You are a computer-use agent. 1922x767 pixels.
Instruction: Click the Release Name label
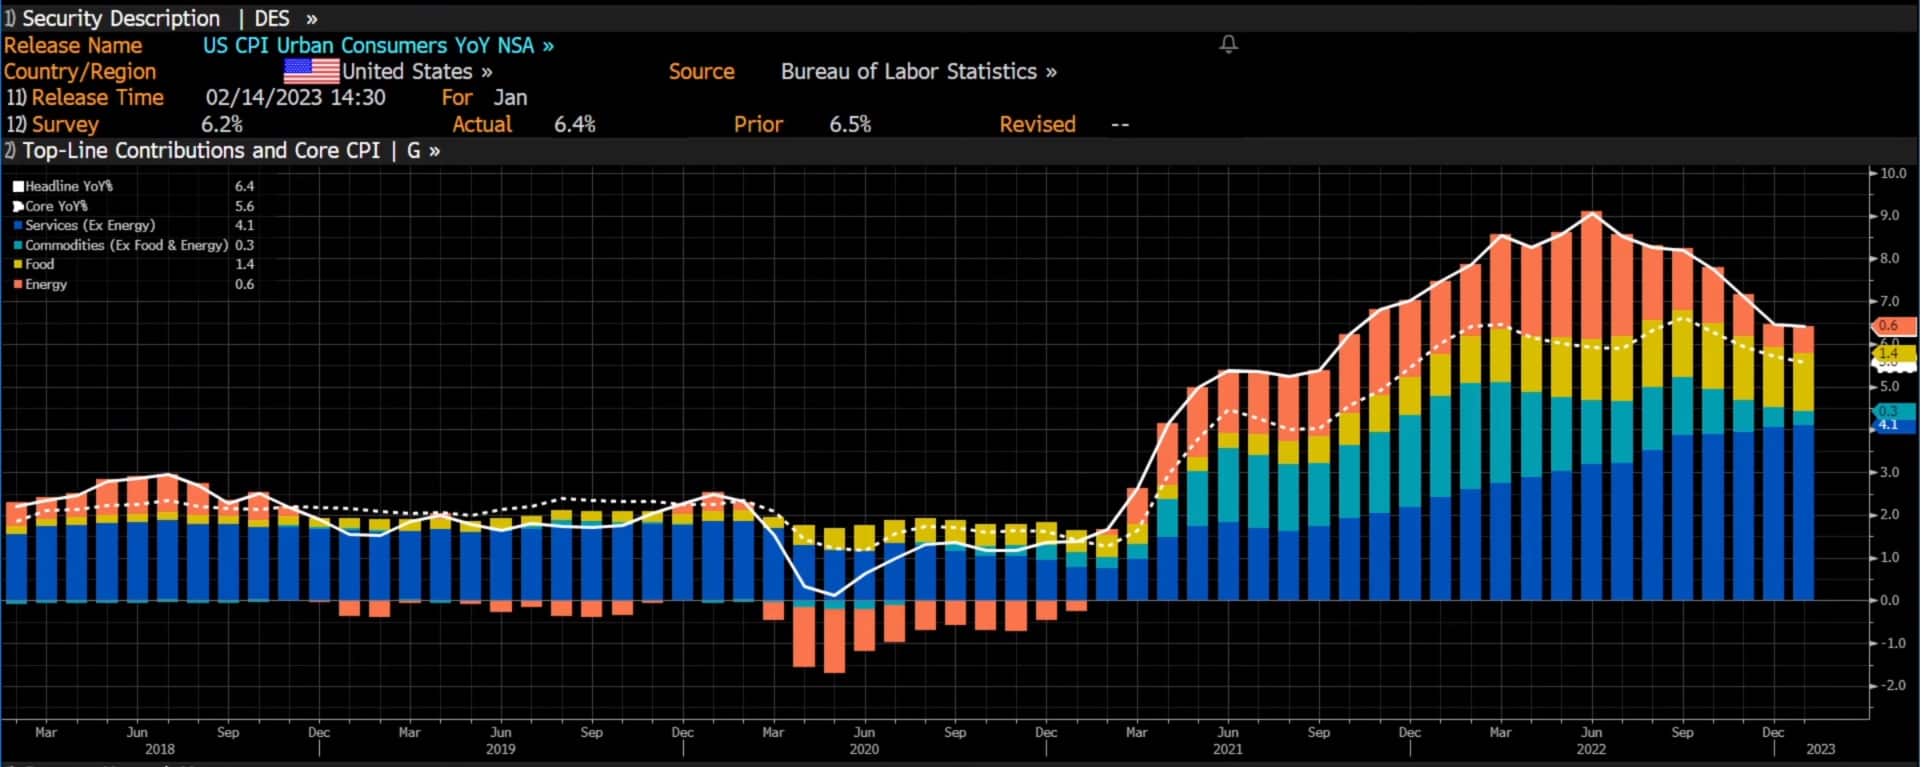73,45
